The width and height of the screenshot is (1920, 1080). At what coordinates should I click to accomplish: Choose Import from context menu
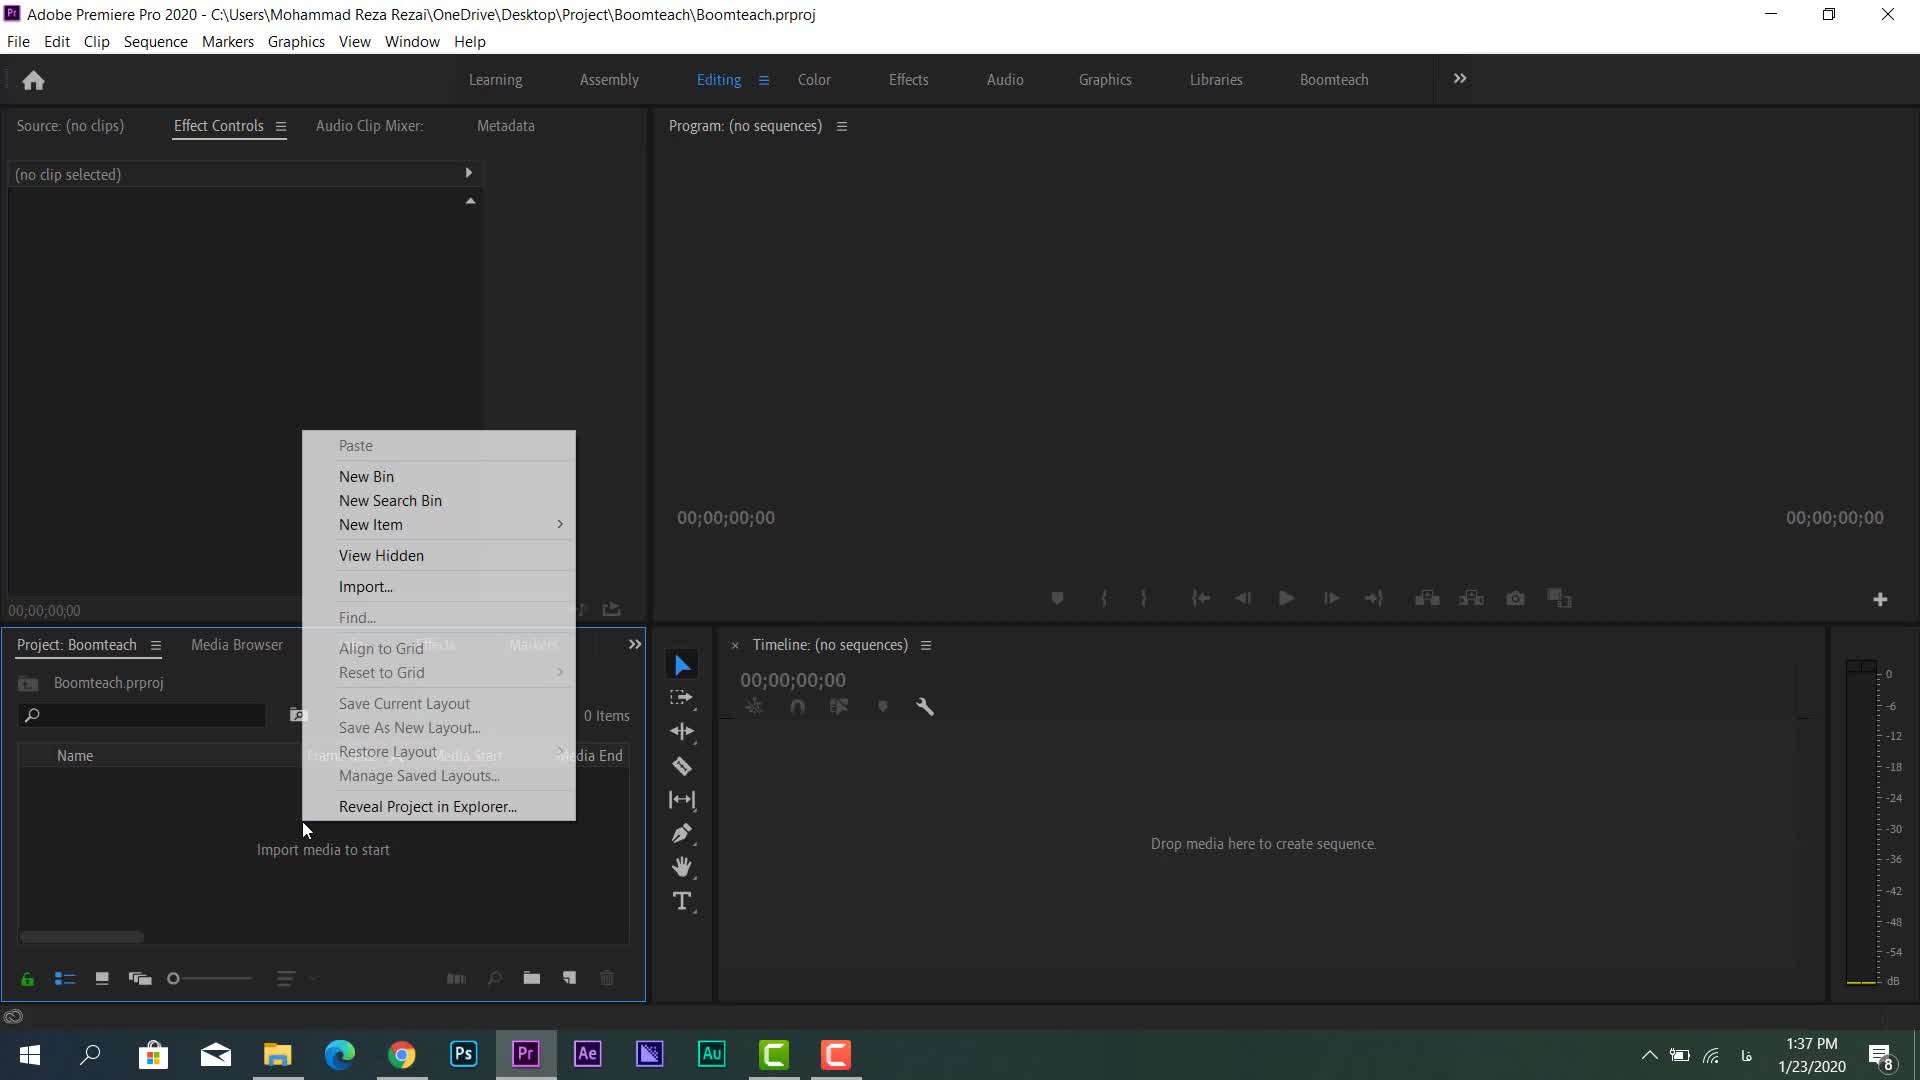tap(366, 587)
